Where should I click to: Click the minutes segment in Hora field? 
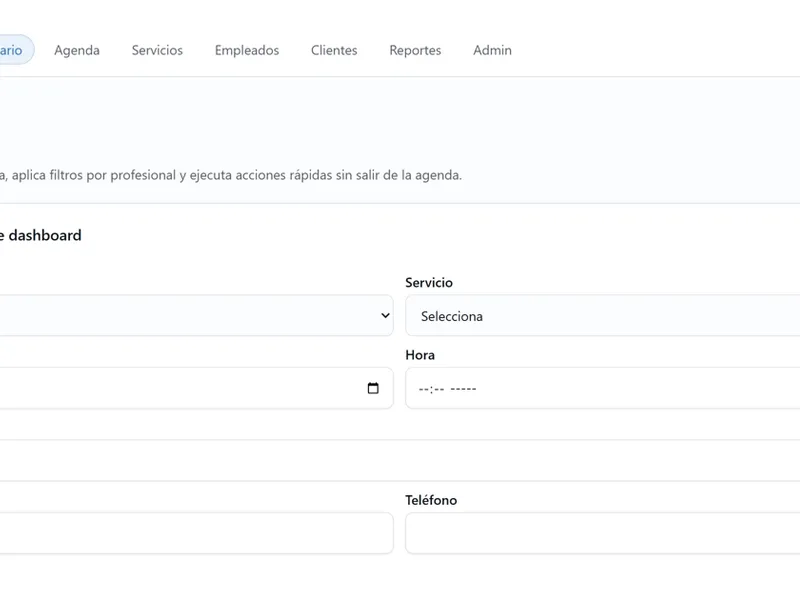(x=437, y=389)
